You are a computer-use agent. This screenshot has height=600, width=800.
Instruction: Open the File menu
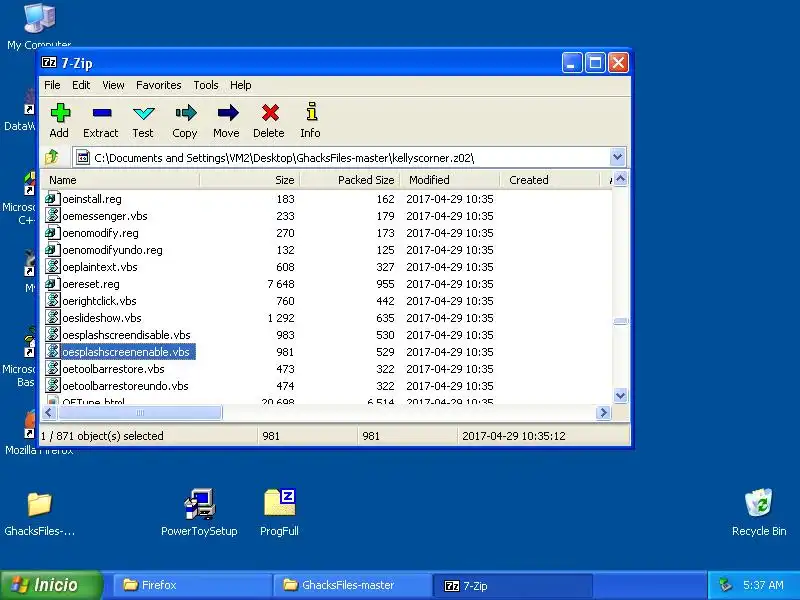52,85
